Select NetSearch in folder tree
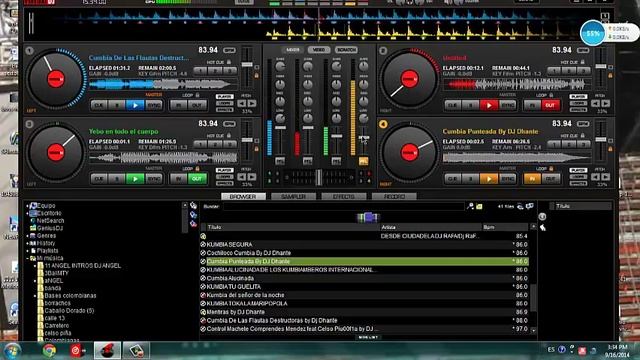 click(x=50, y=220)
